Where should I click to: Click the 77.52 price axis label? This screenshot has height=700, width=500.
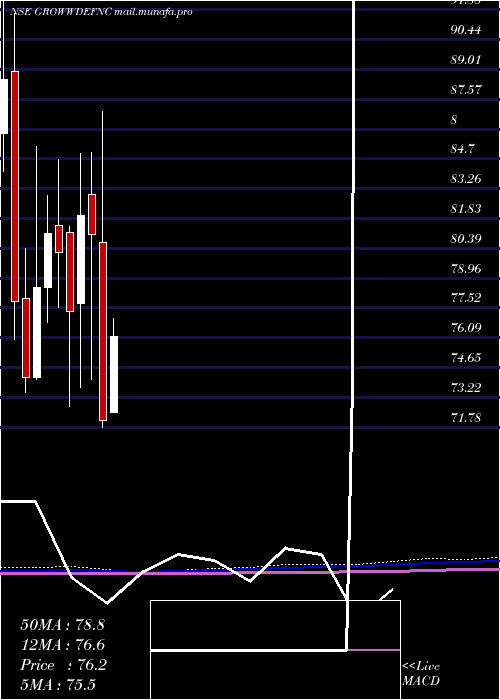466,298
